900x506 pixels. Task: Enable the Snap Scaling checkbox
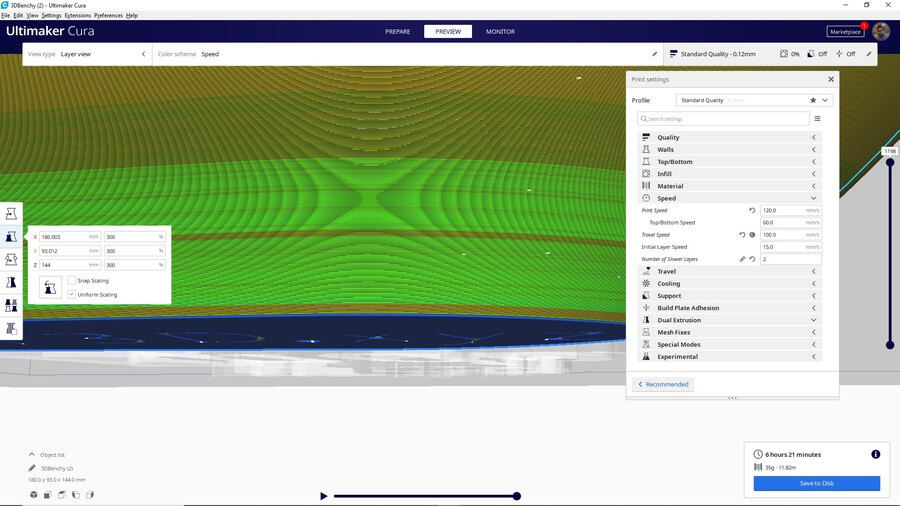71,281
